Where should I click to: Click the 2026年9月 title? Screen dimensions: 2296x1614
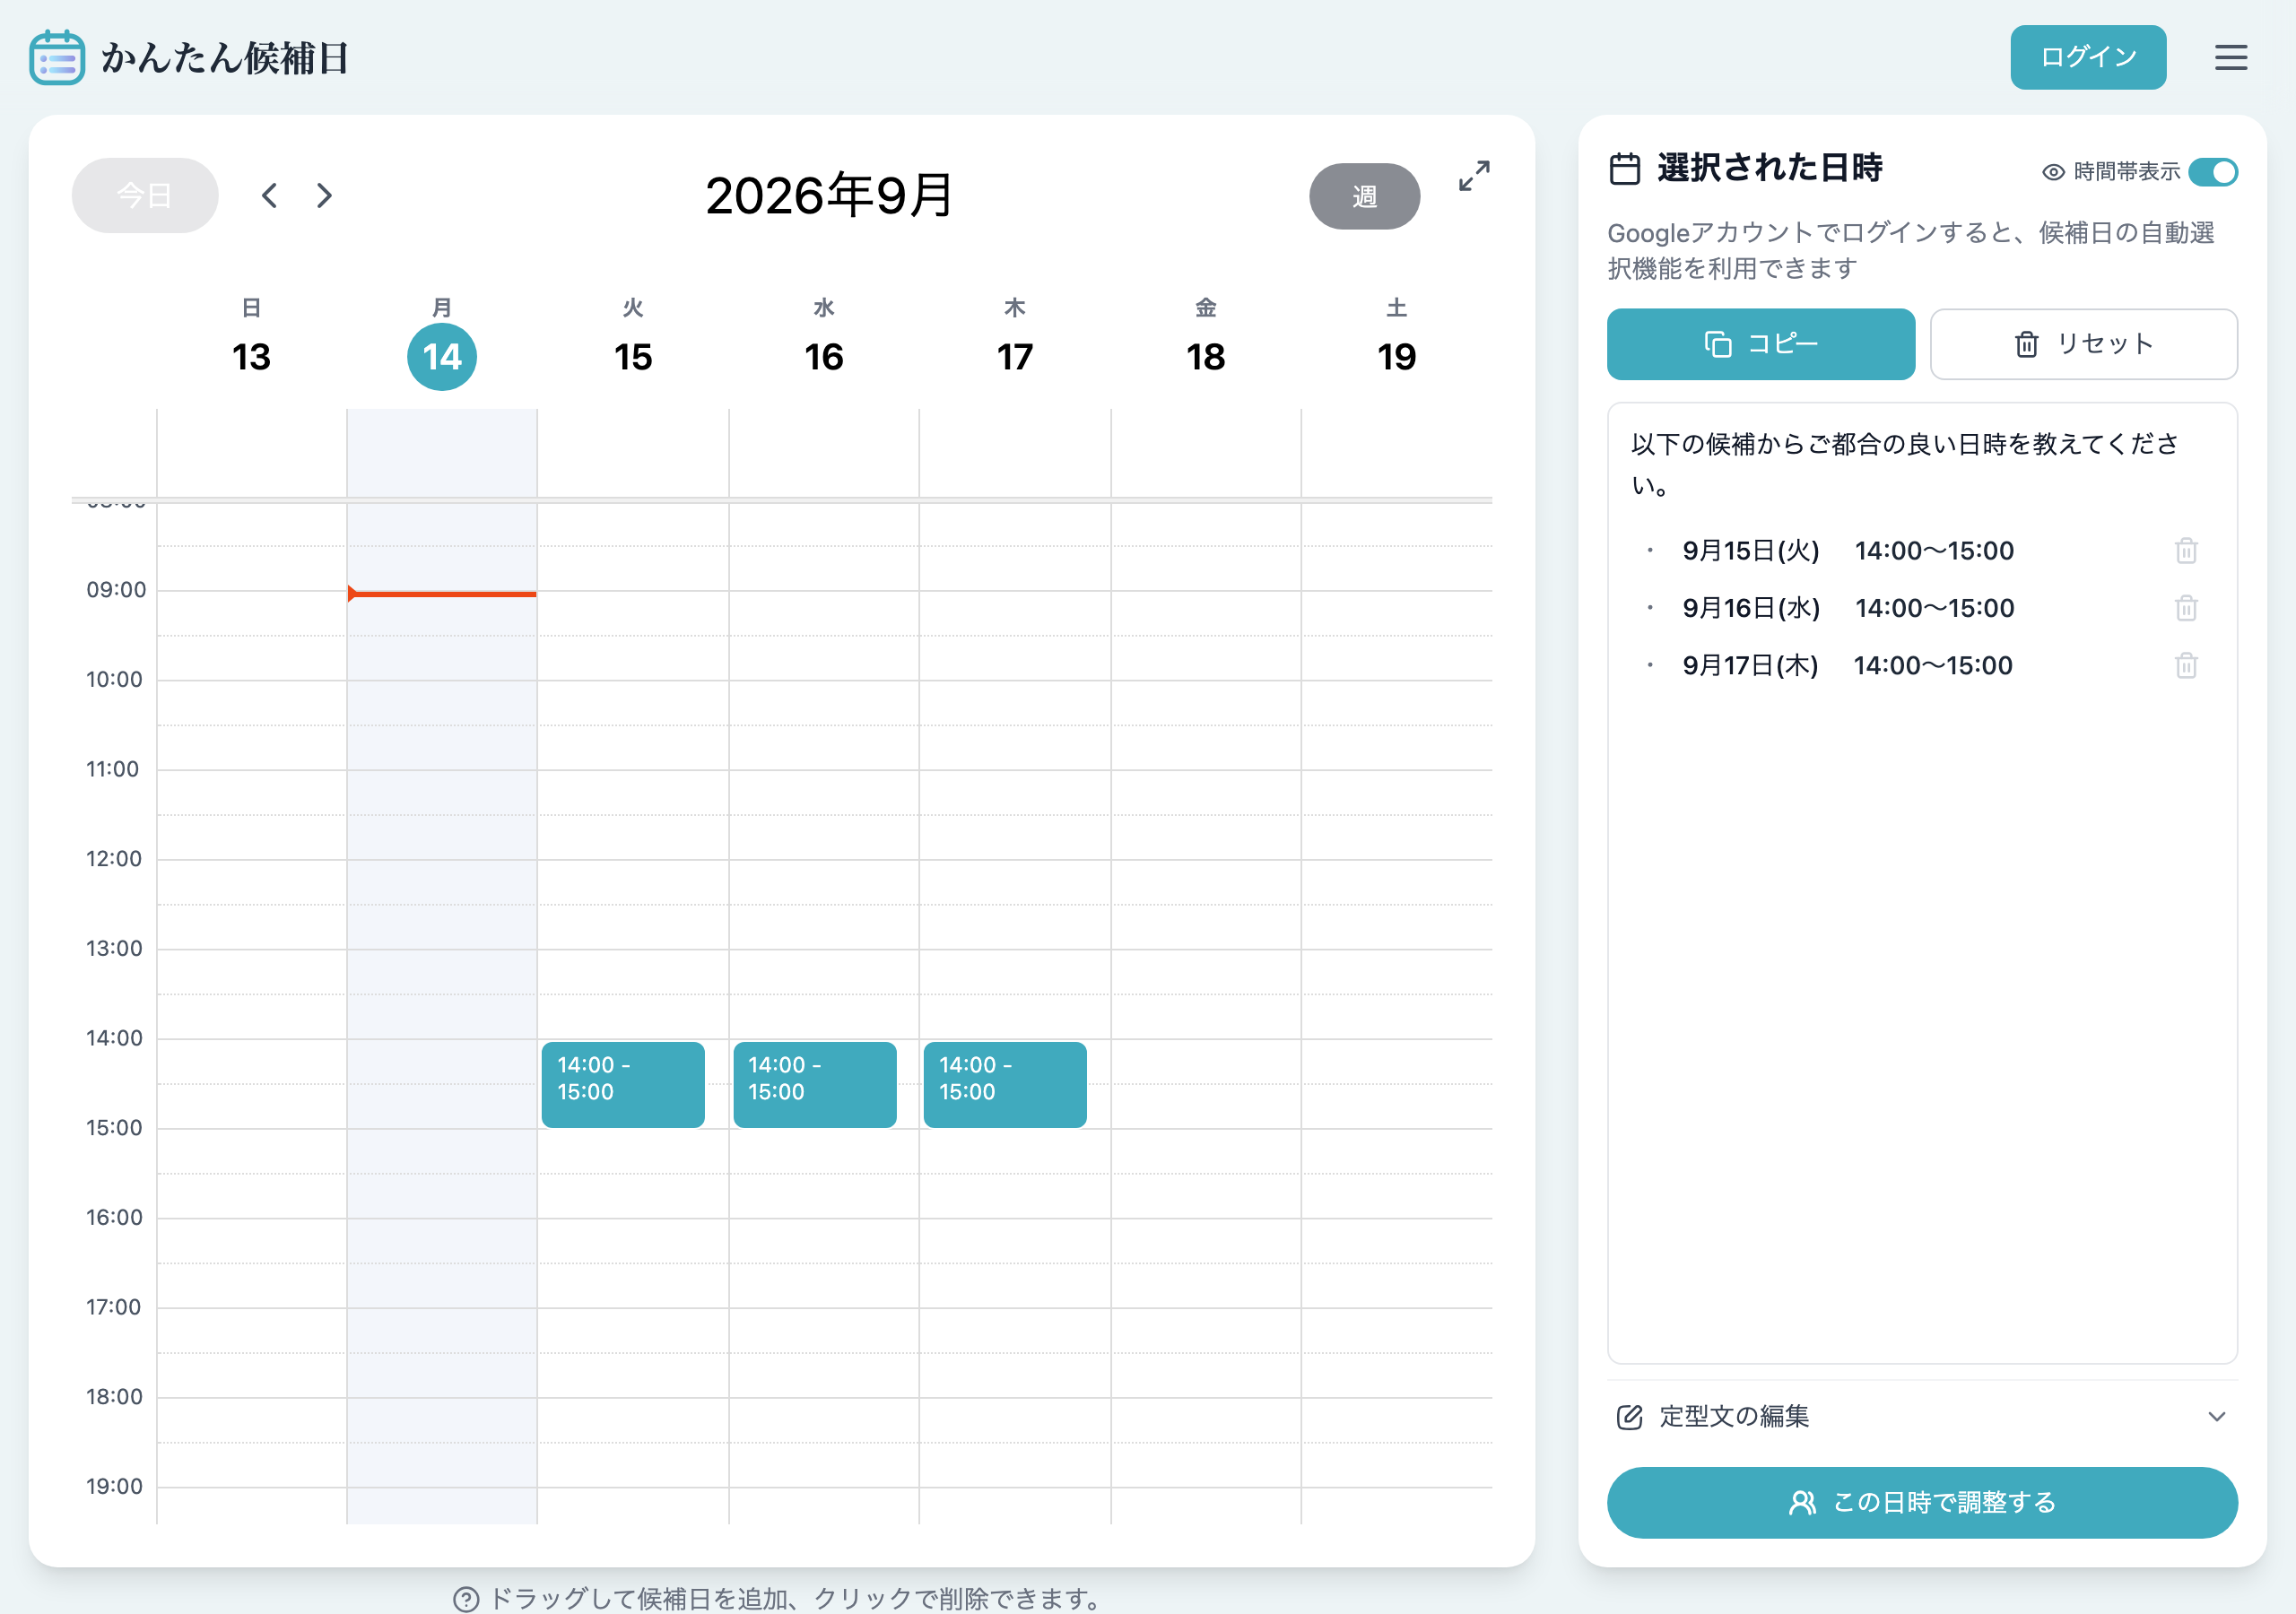coord(829,195)
